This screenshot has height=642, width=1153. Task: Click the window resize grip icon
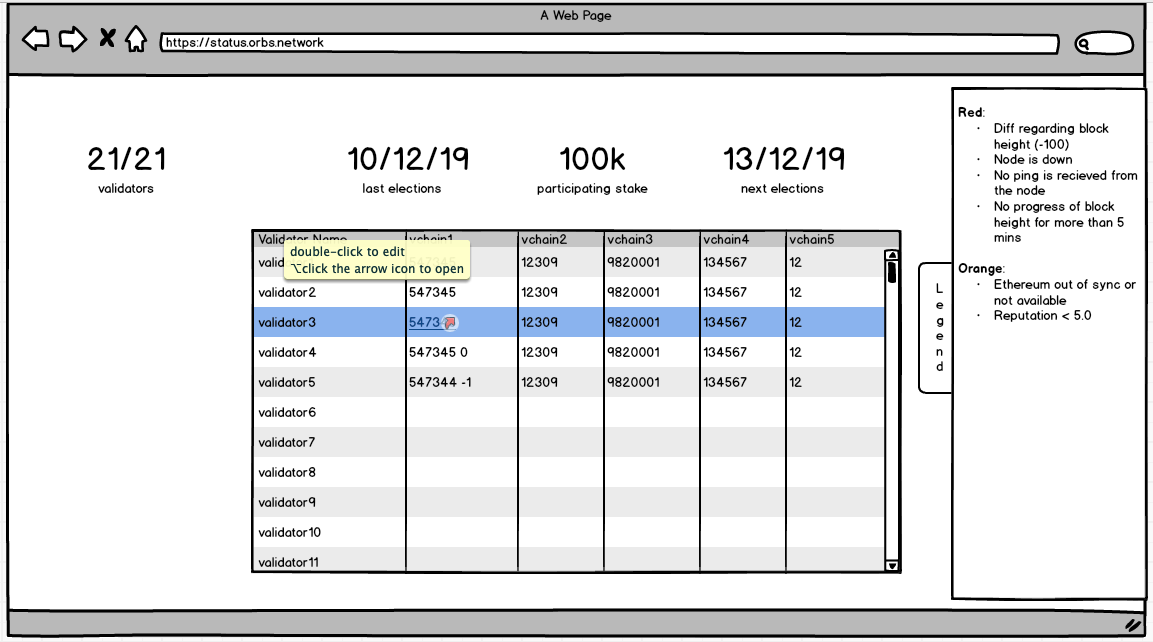[1132, 625]
